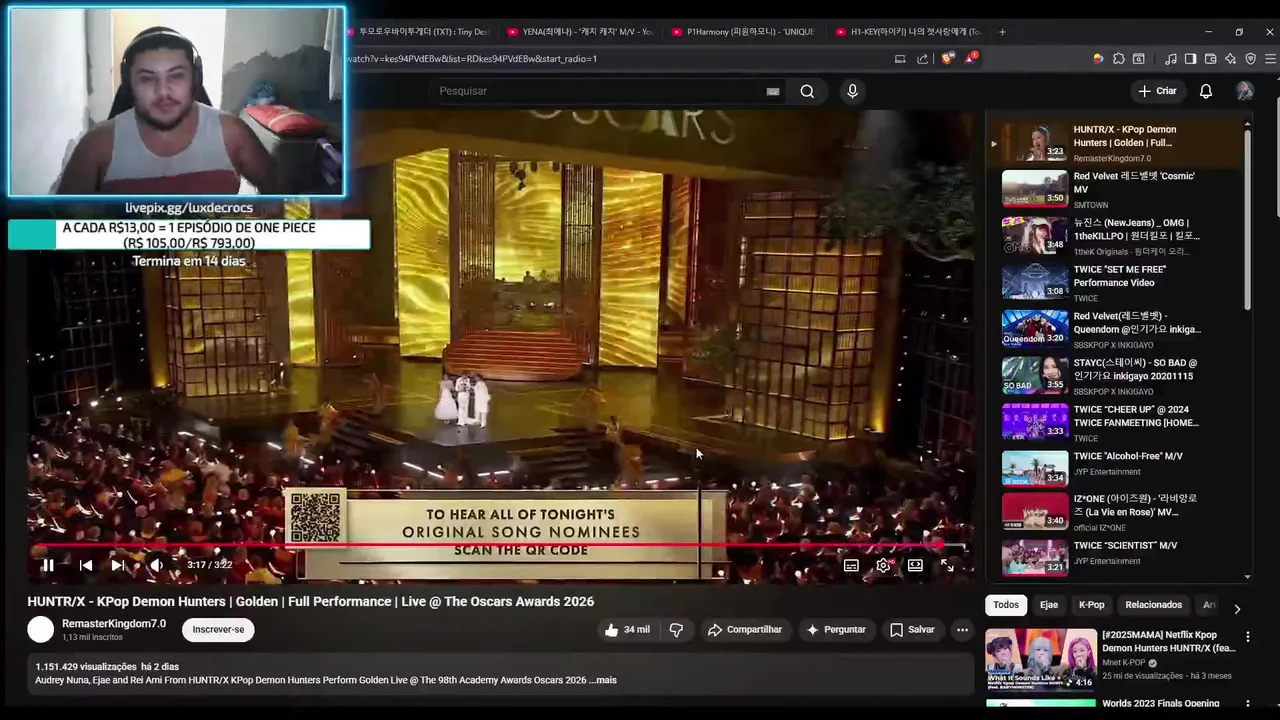Click the search magnifier button

pos(807,91)
